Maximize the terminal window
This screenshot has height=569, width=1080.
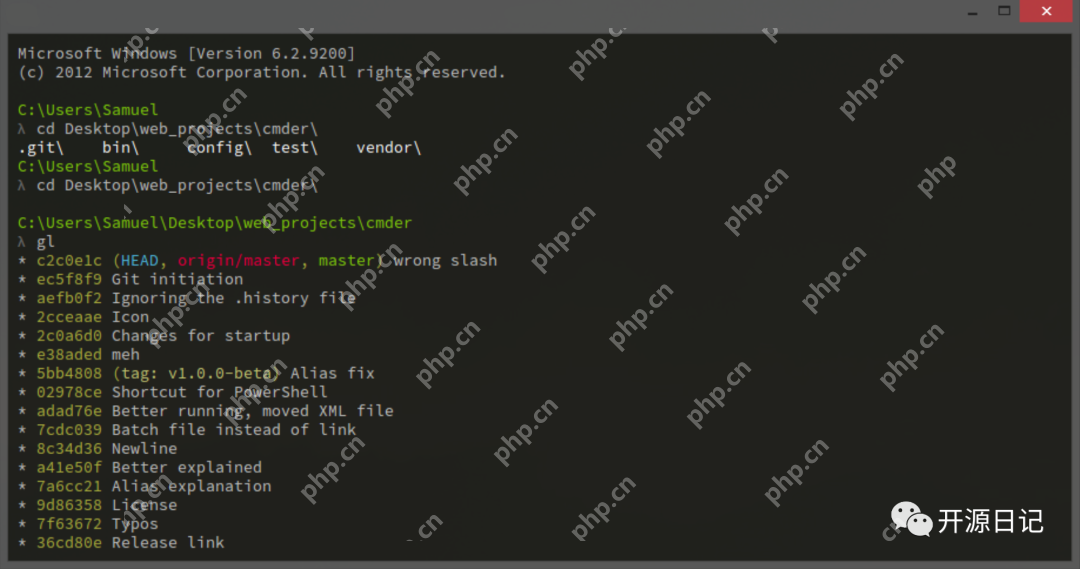point(1005,10)
